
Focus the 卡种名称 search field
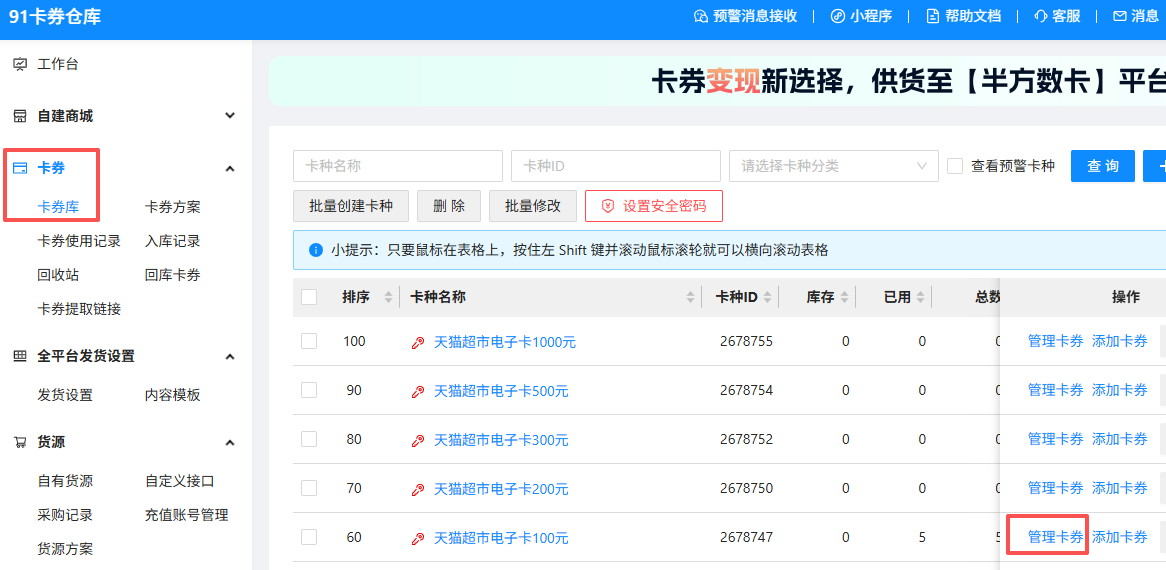point(397,166)
